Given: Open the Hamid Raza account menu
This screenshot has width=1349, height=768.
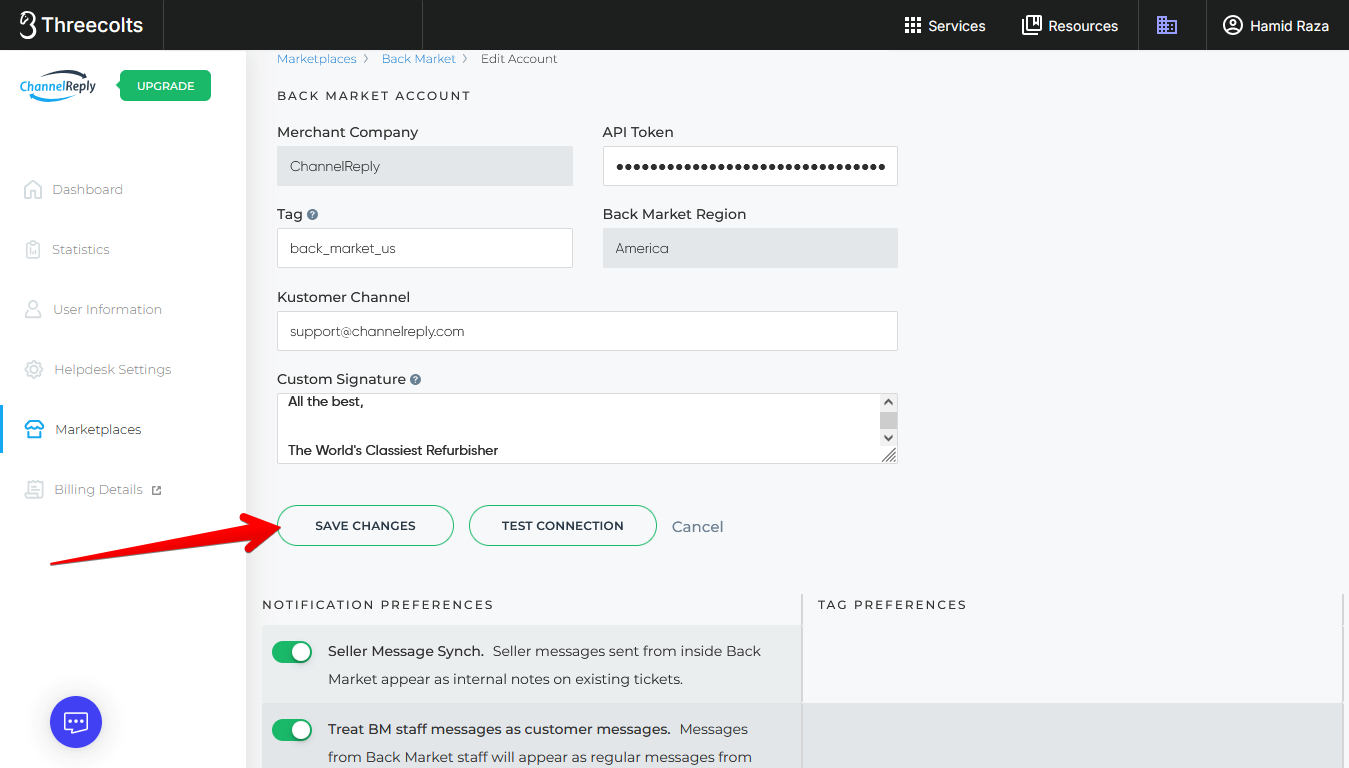Looking at the screenshot, I should click(1276, 26).
